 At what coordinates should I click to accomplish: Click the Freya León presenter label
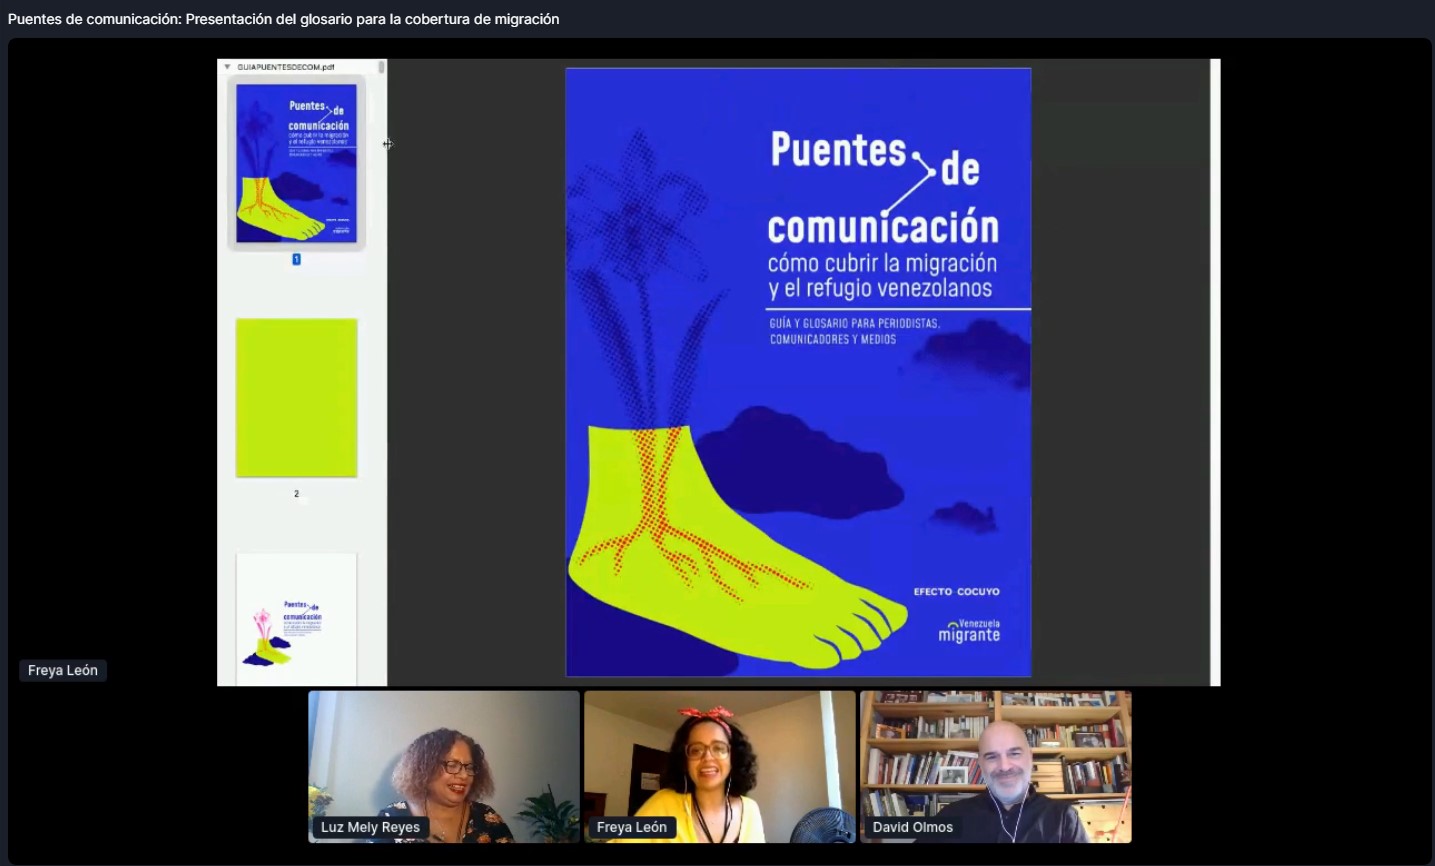click(63, 670)
